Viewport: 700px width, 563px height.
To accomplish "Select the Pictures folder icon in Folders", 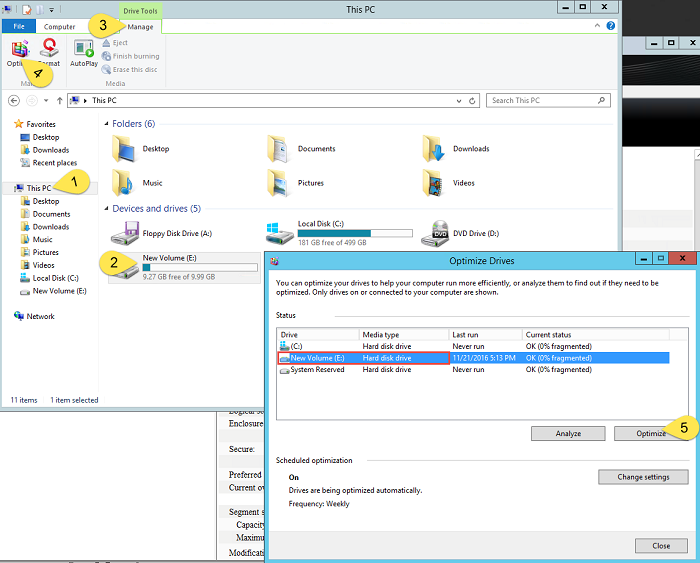I will pos(278,183).
